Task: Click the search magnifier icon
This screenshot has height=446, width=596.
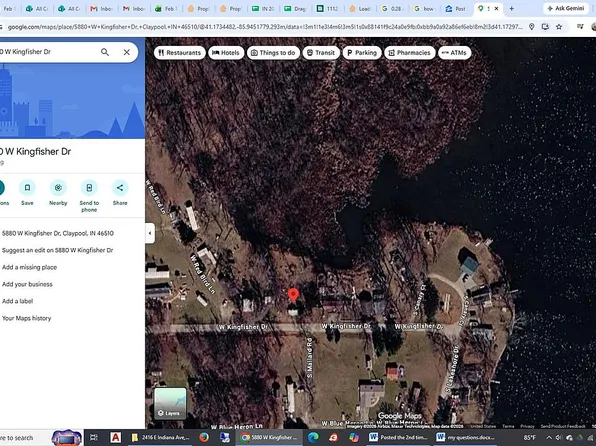Action: [105, 52]
